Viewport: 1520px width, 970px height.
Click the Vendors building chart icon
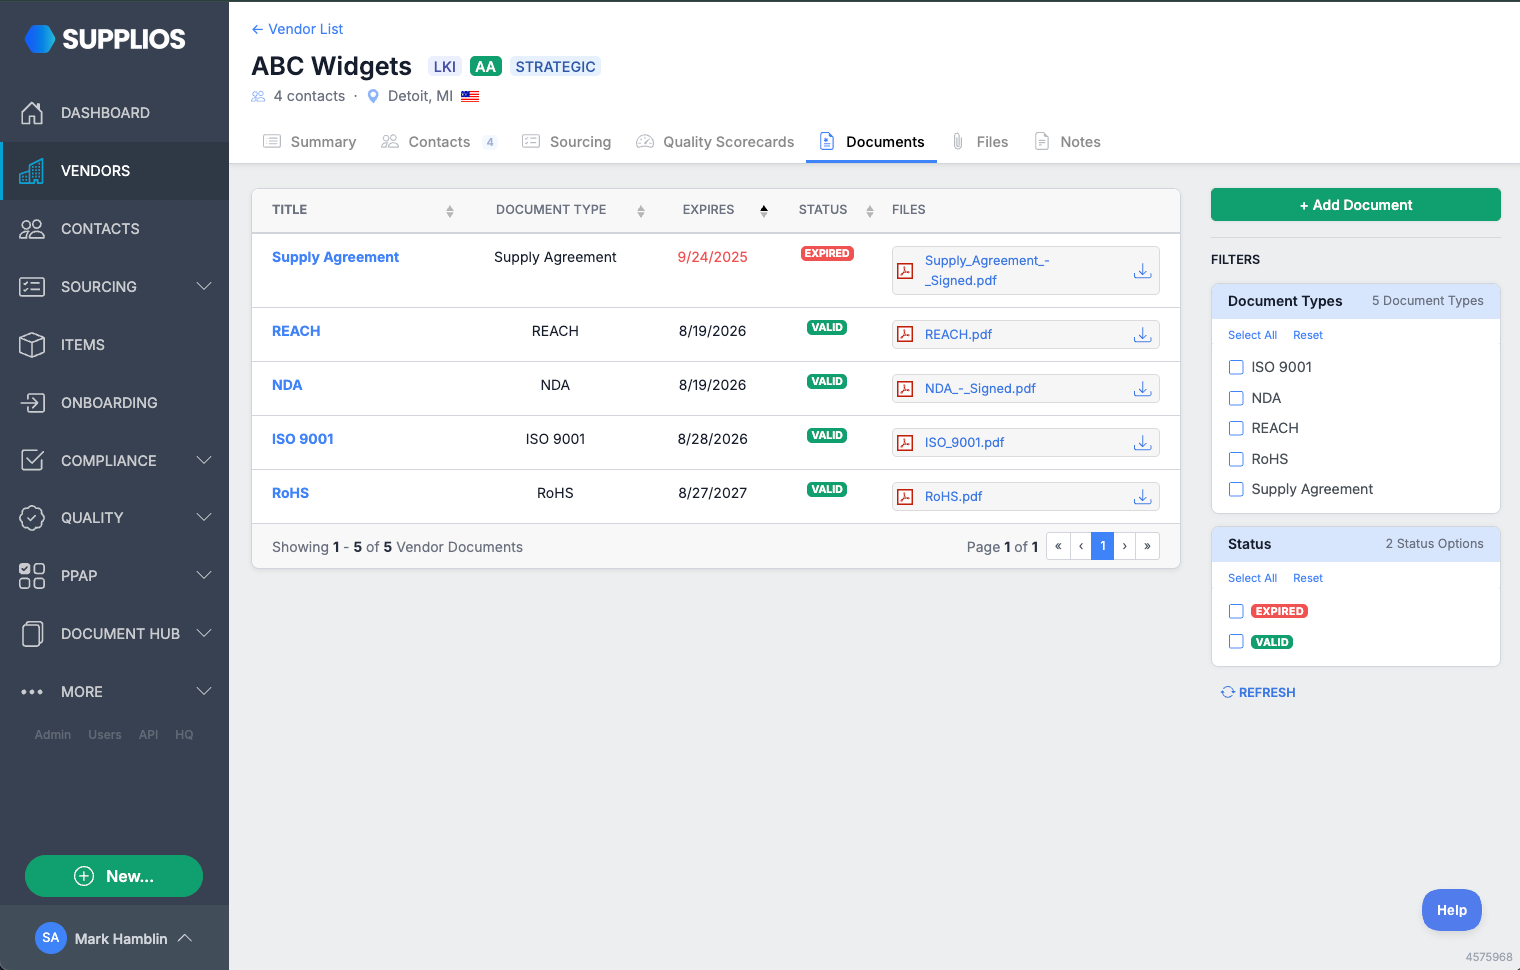click(x=32, y=171)
